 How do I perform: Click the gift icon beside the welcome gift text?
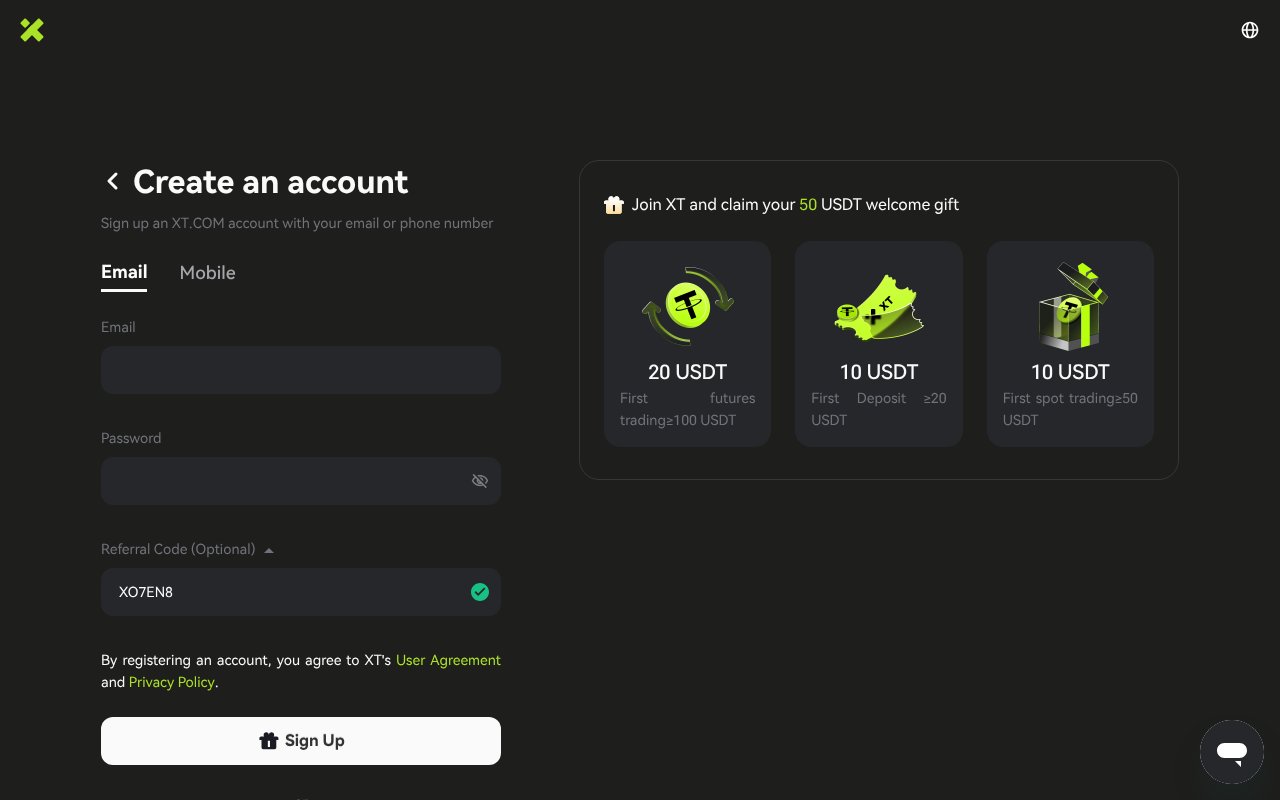pos(614,204)
